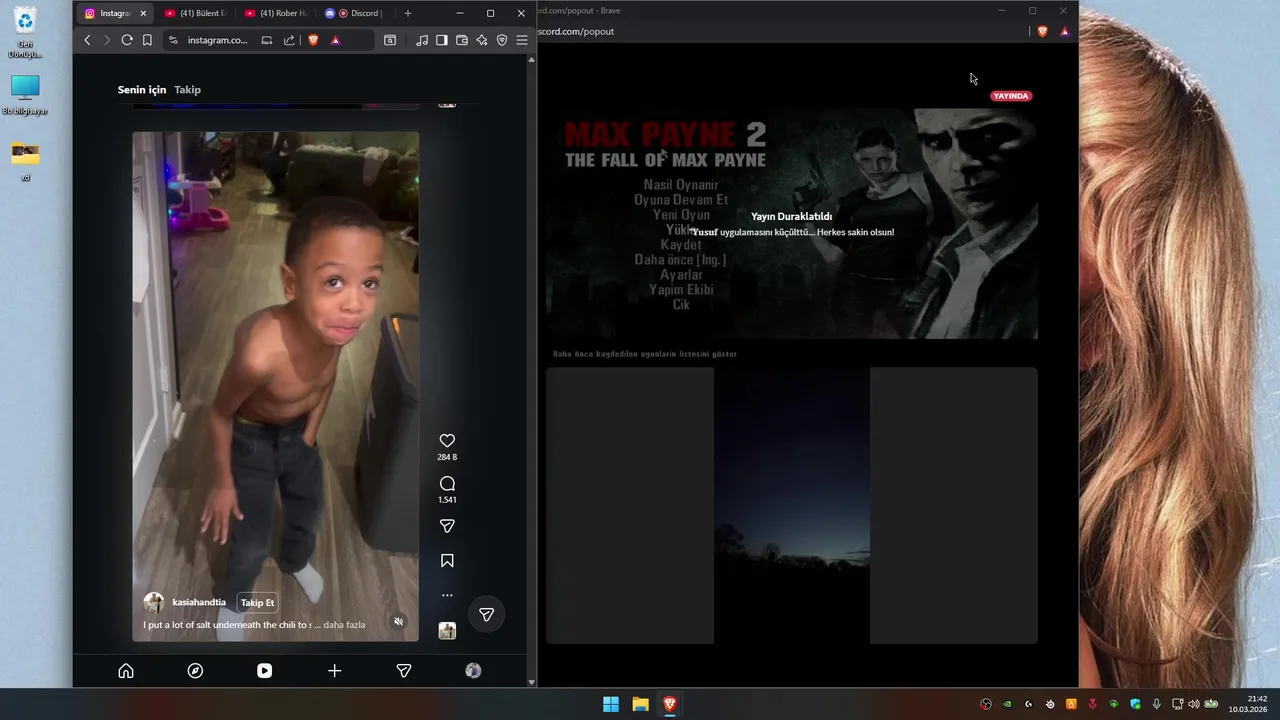Viewport: 1280px width, 720px height.
Task: Click the YAYINDA live badge
Action: click(x=1010, y=96)
